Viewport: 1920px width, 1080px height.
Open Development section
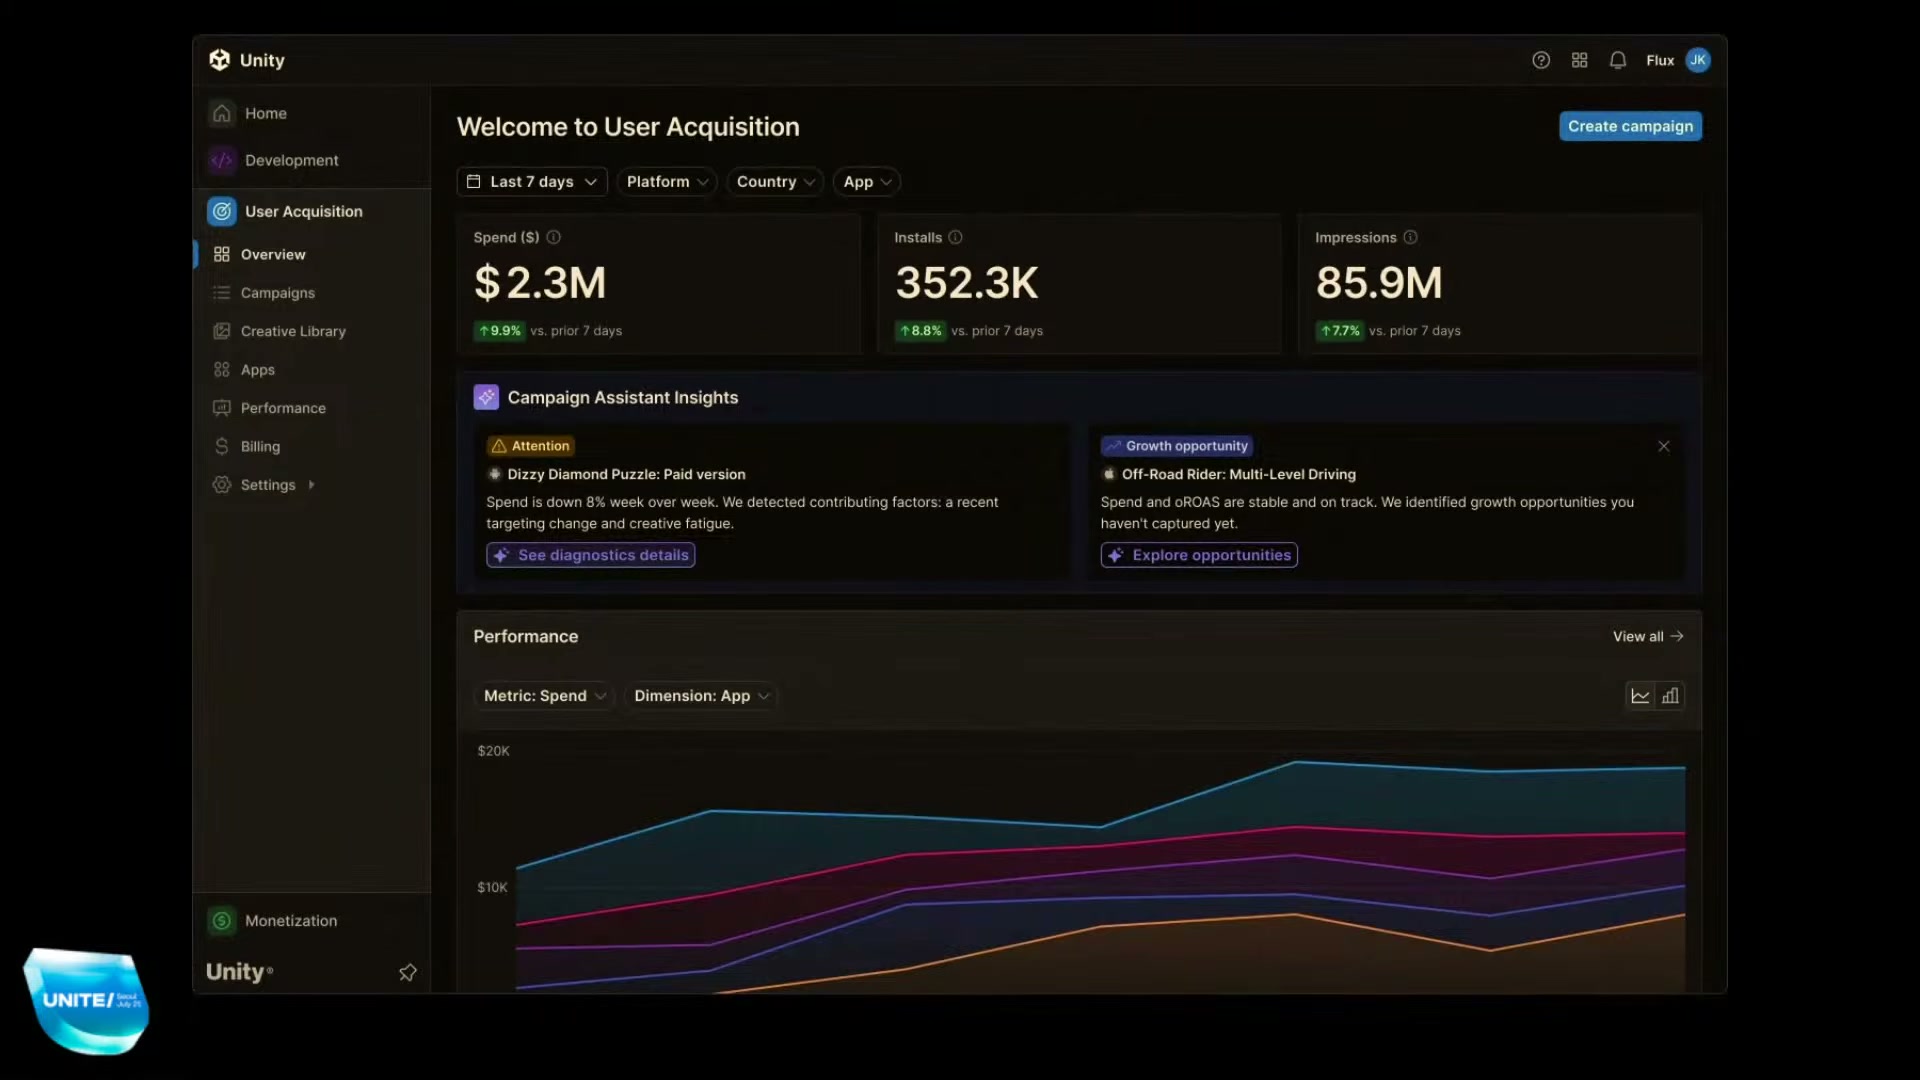tap(292, 160)
